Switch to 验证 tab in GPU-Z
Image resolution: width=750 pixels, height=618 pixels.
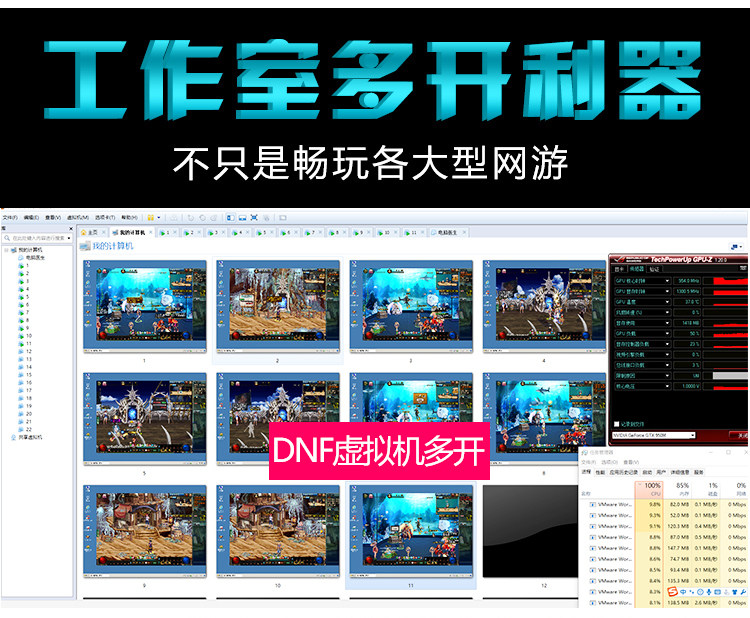(x=654, y=269)
